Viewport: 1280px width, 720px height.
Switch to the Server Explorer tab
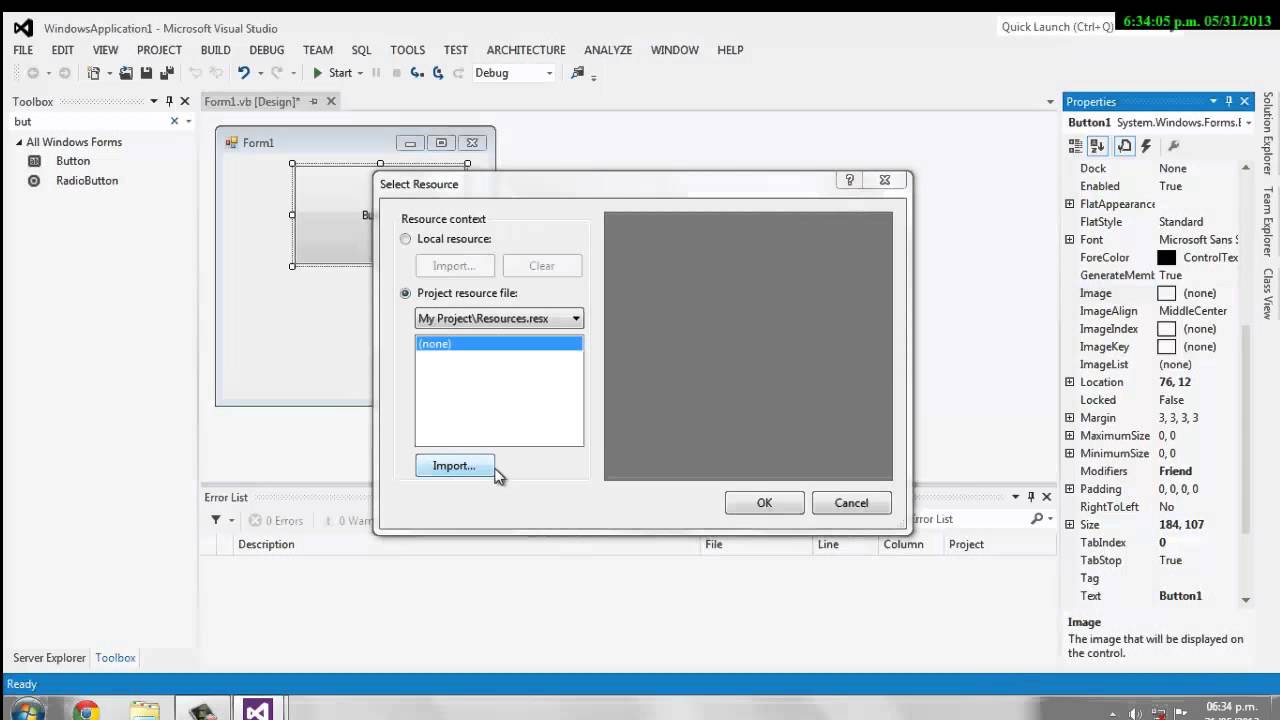click(x=49, y=658)
